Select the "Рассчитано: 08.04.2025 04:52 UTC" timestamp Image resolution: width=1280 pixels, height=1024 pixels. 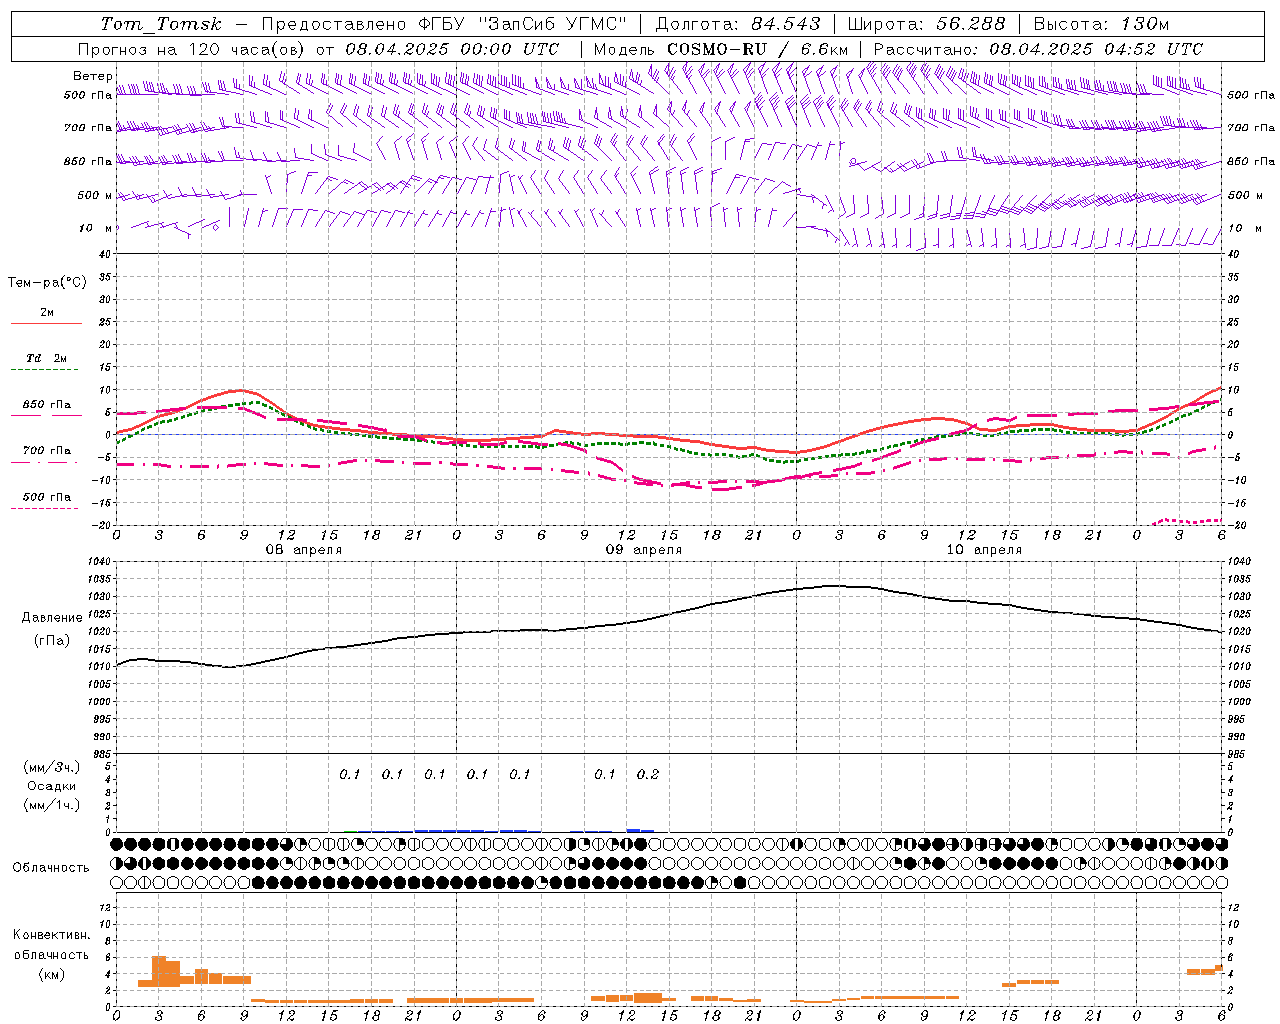(x=1038, y=49)
